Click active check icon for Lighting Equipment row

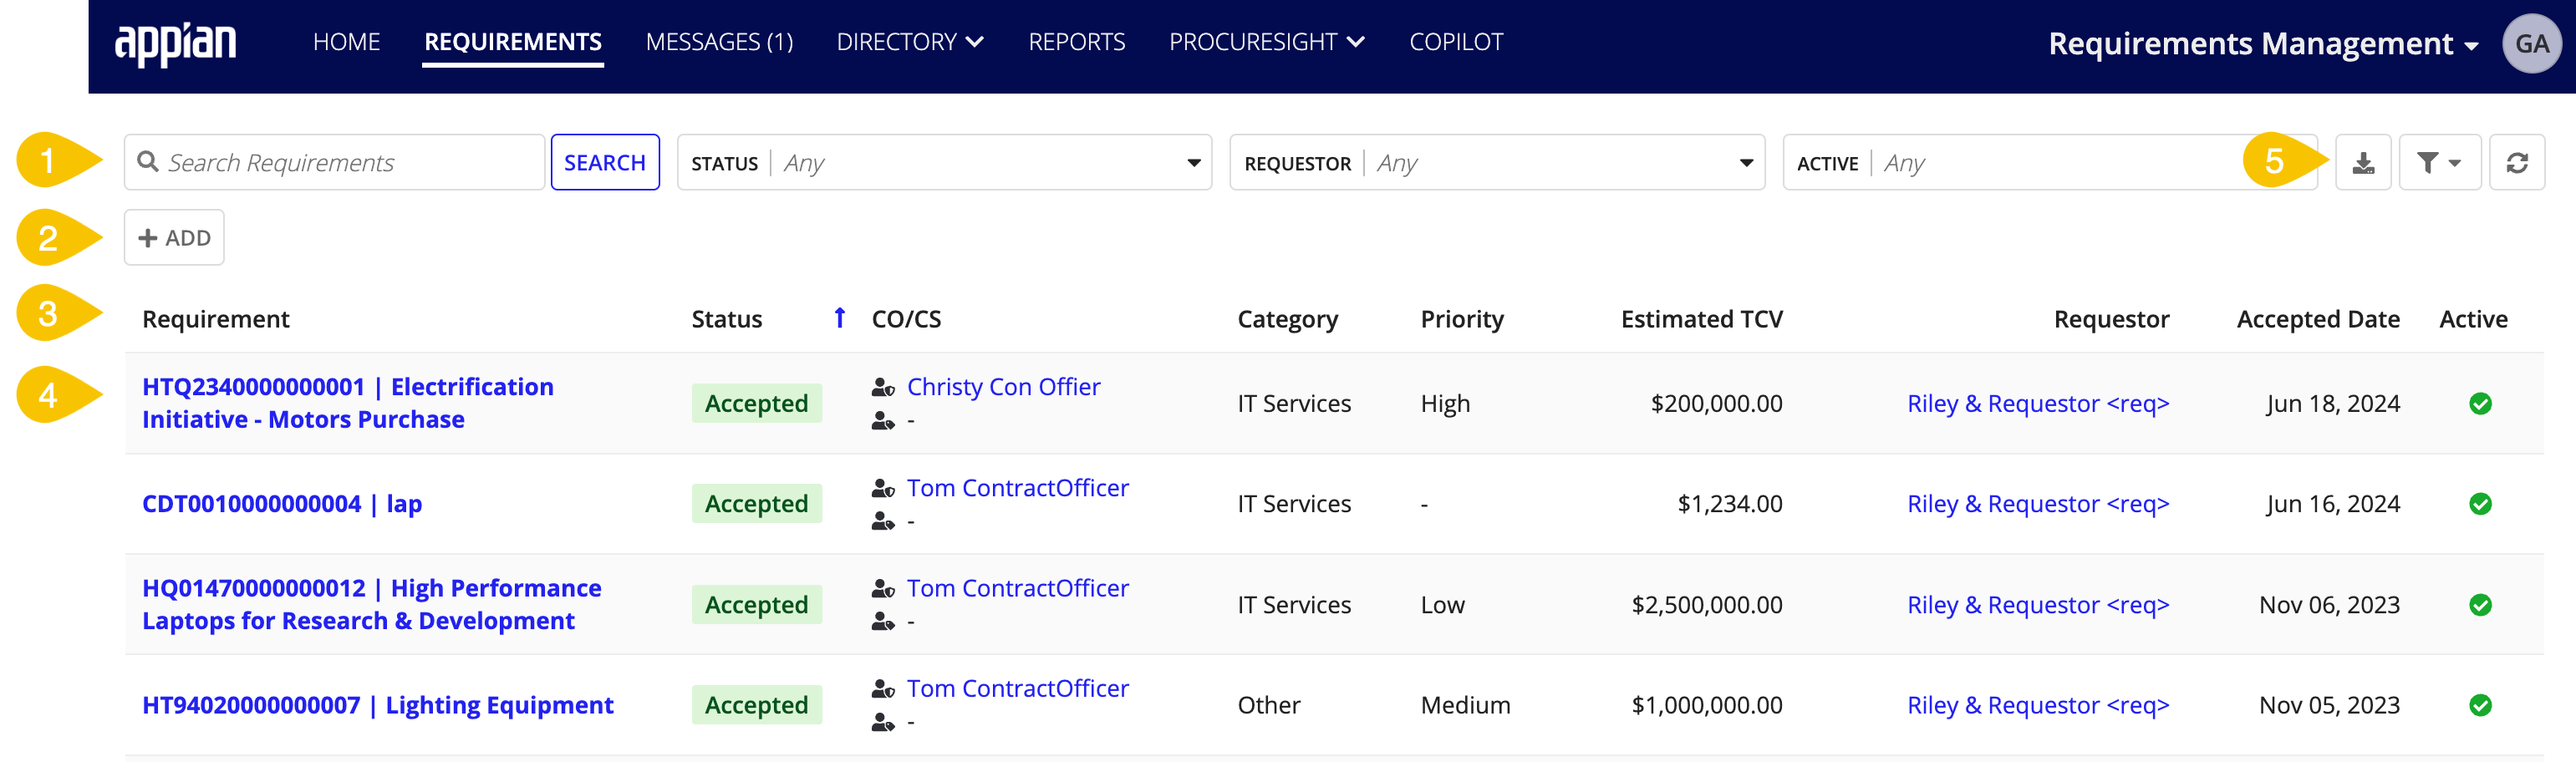click(2480, 705)
